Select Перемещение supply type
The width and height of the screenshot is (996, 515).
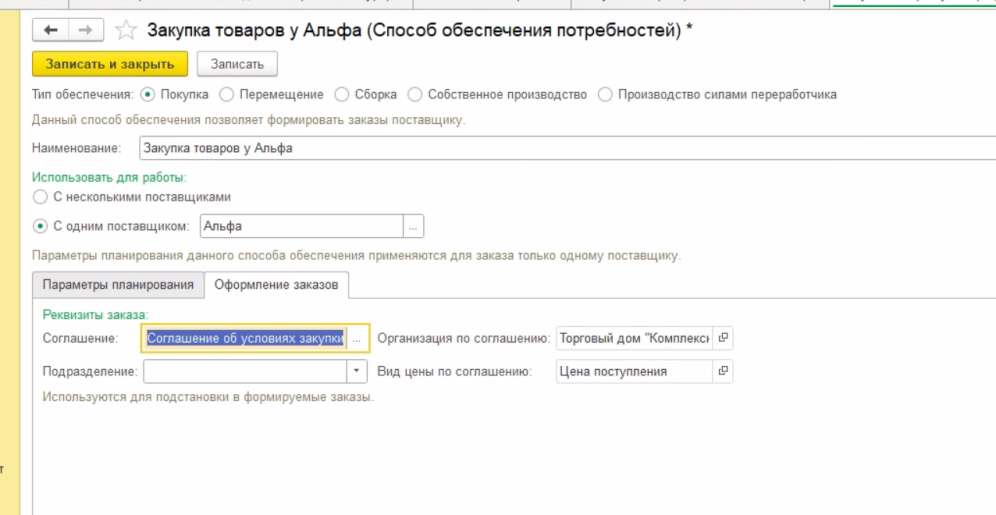pyautogui.click(x=226, y=95)
